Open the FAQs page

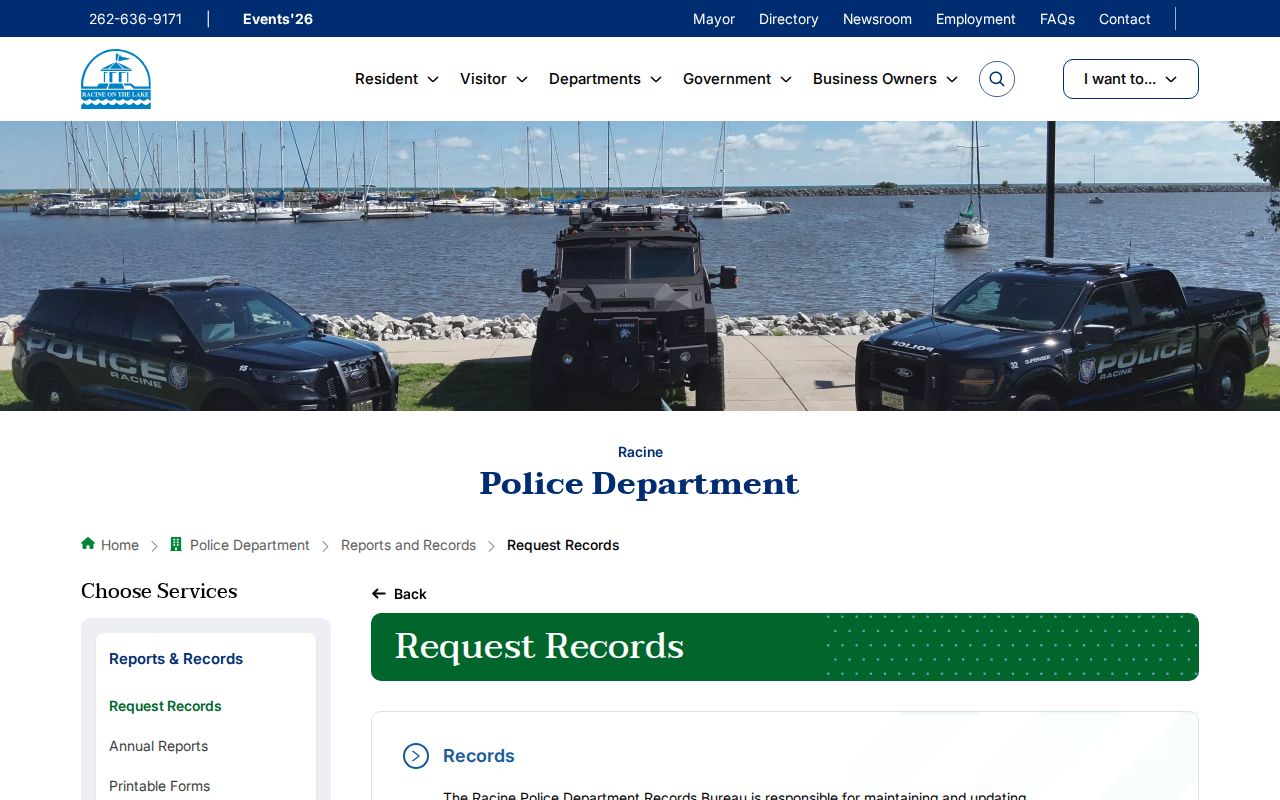coord(1057,19)
